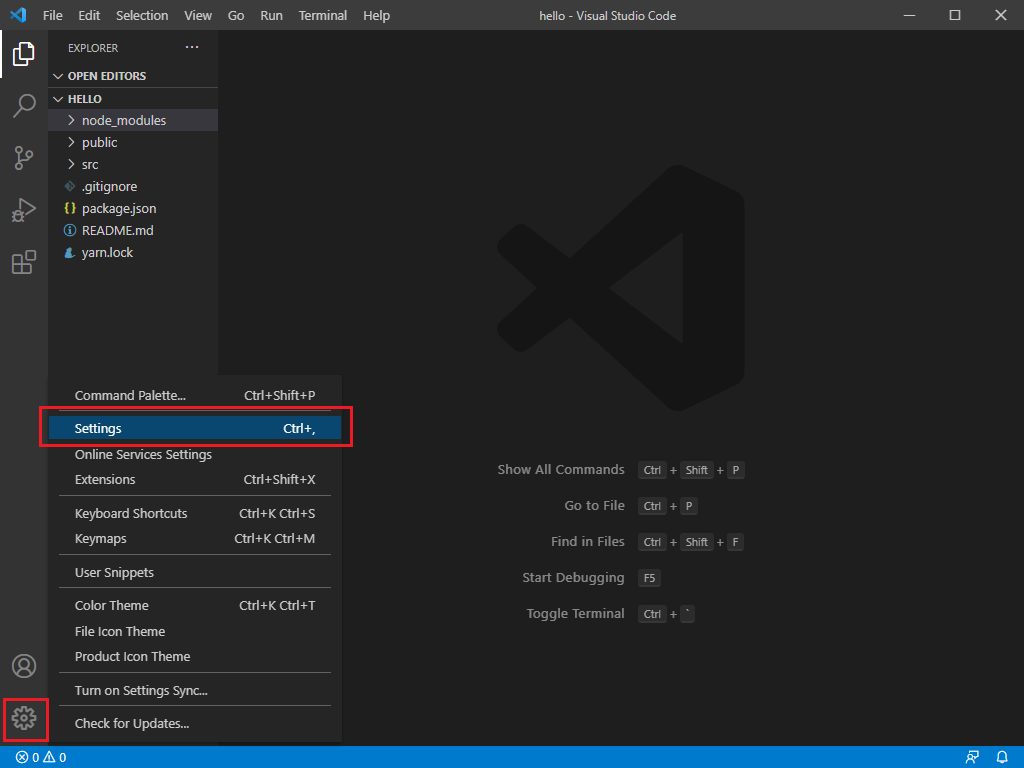Click the package.json braces icon

tap(70, 208)
